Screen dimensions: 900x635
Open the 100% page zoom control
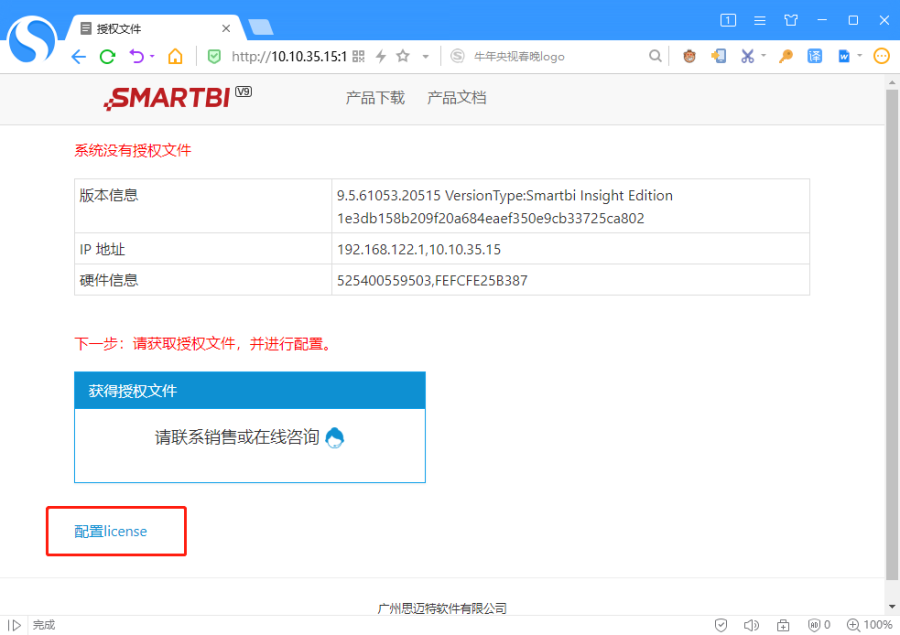870,625
